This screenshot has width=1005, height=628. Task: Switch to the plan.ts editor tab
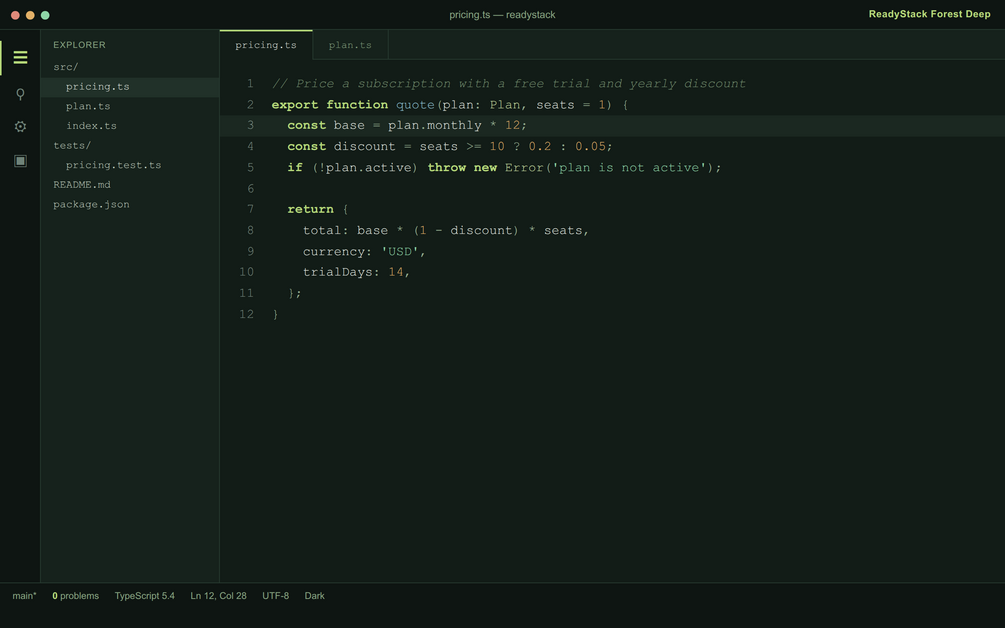[x=350, y=45]
